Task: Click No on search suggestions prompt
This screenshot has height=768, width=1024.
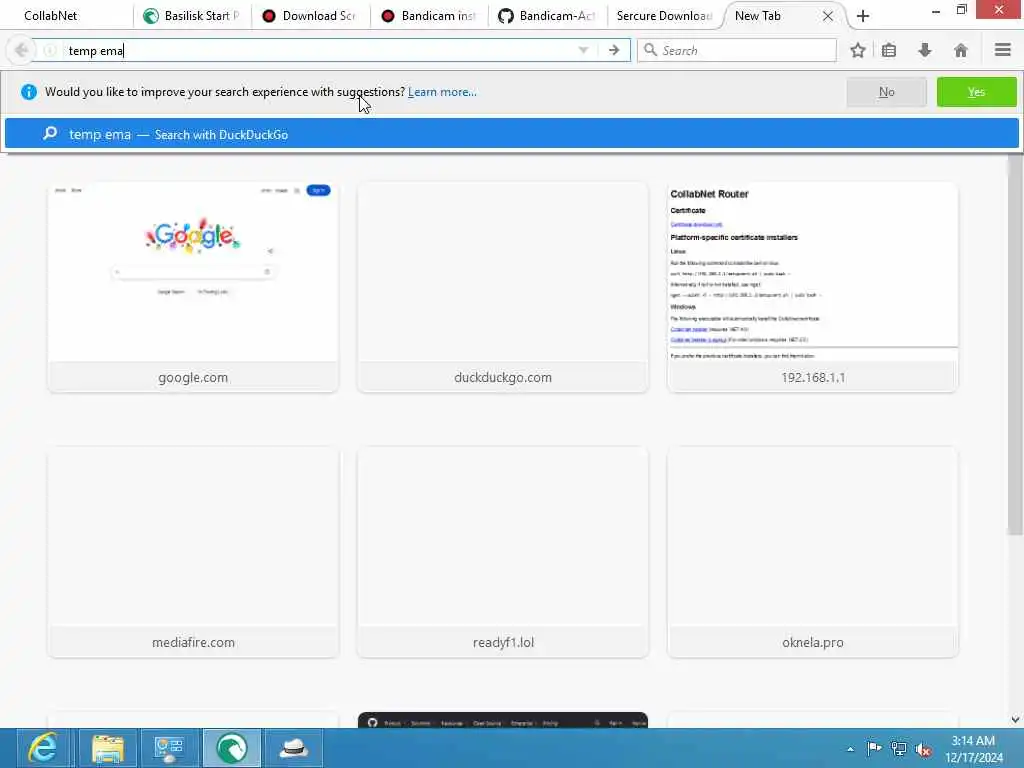Action: pyautogui.click(x=886, y=92)
